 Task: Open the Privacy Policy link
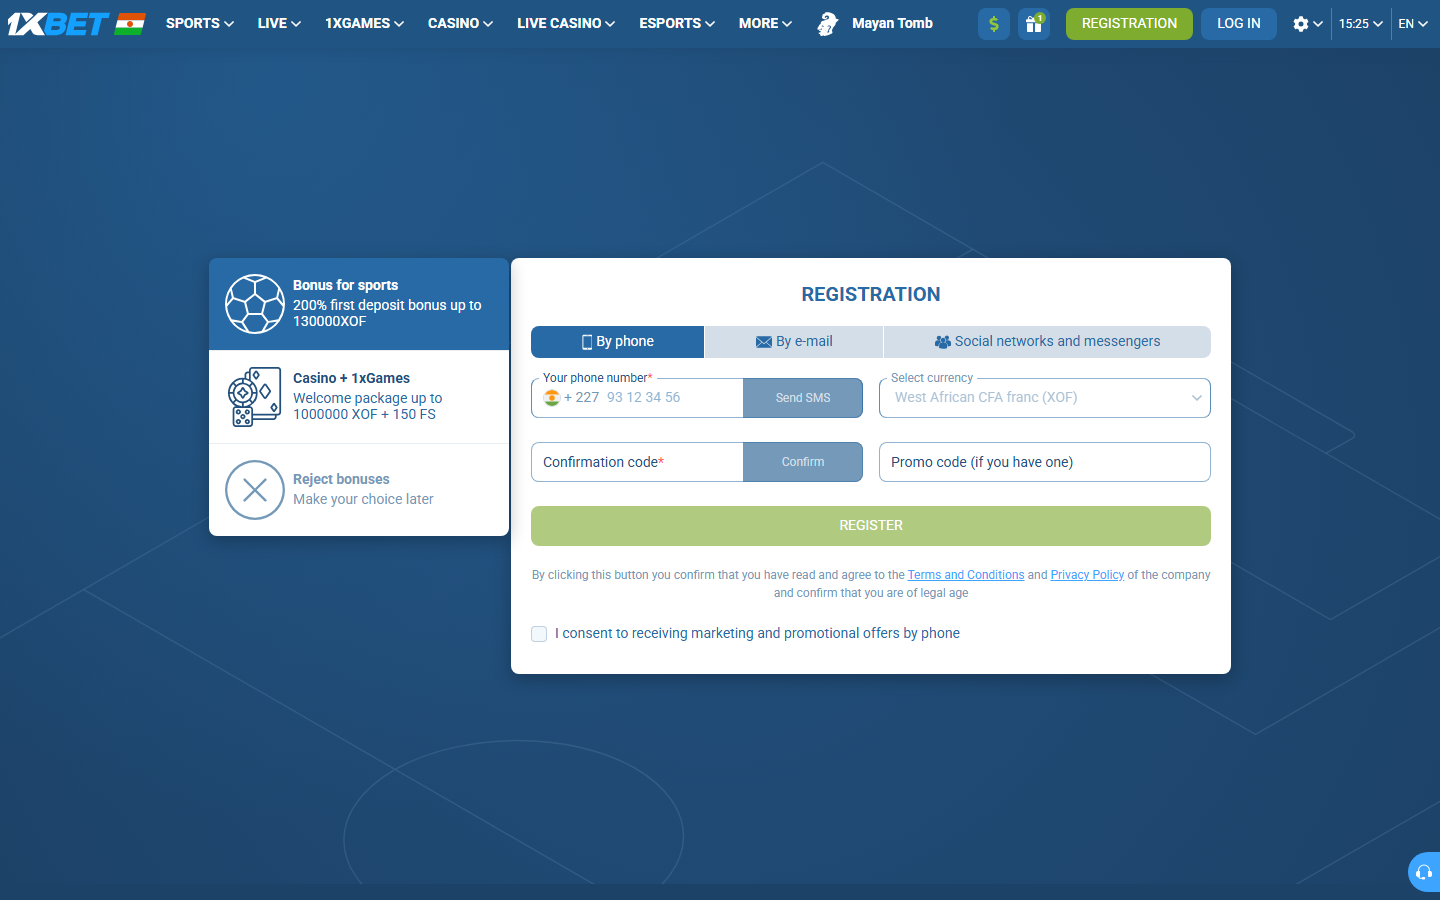click(x=1087, y=575)
